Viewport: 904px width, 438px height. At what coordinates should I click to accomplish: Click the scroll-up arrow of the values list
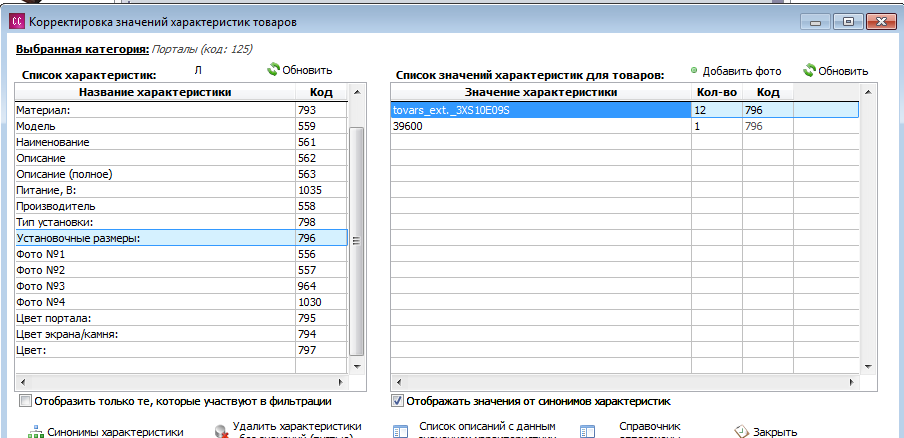point(868,92)
